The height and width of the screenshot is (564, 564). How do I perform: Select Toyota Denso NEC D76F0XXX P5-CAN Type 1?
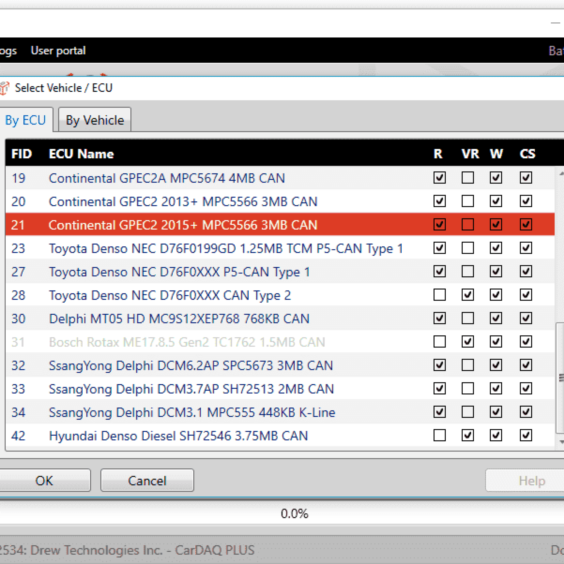coord(280,272)
